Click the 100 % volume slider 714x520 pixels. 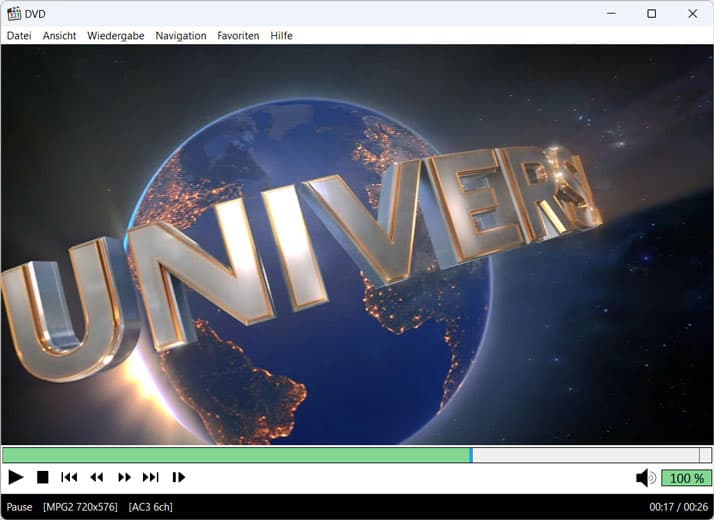click(x=687, y=478)
